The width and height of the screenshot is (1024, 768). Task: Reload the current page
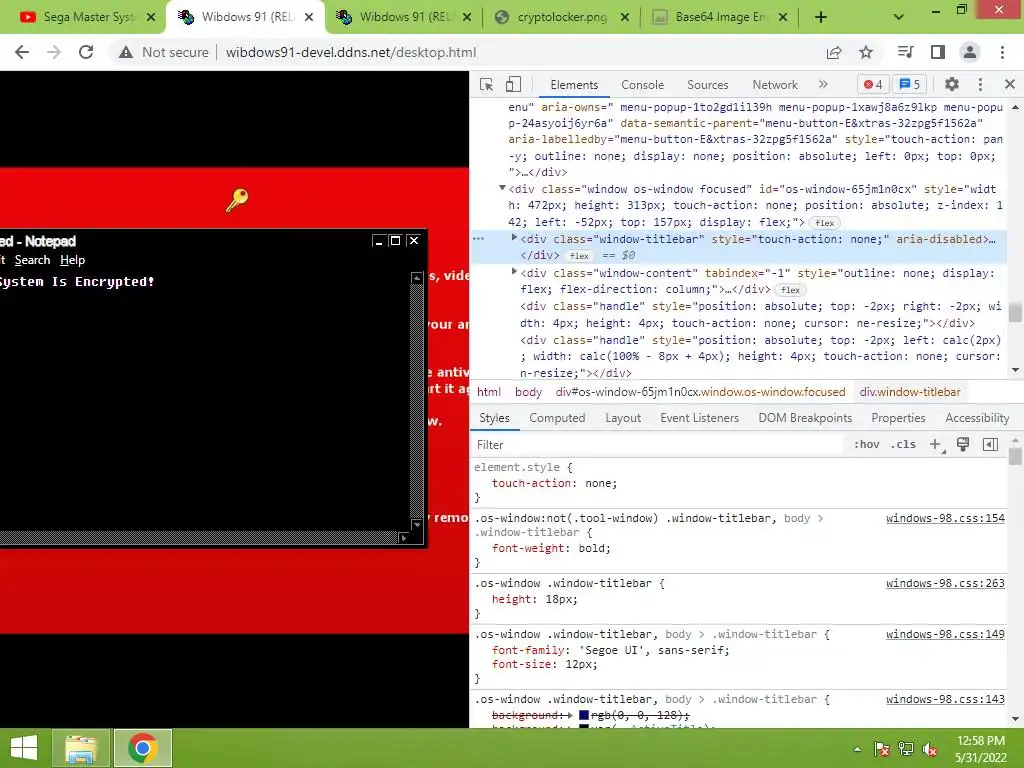(x=86, y=52)
